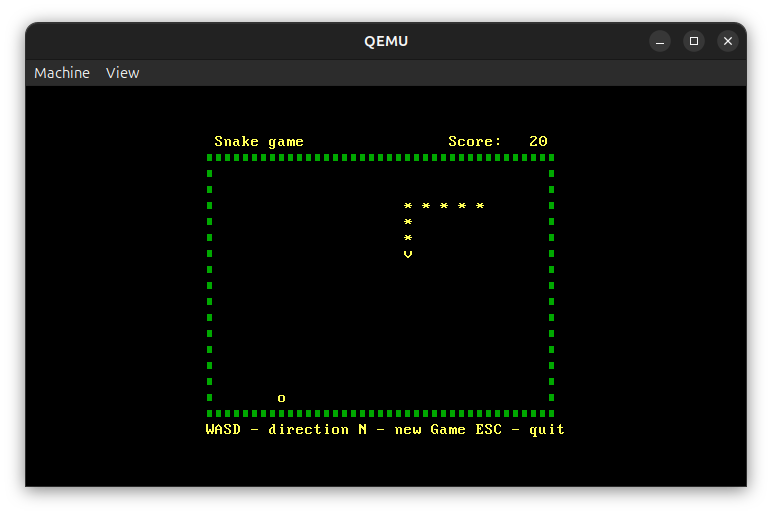Click the 'WASD - direction' instruction text
772x515 pixels.
(277, 429)
